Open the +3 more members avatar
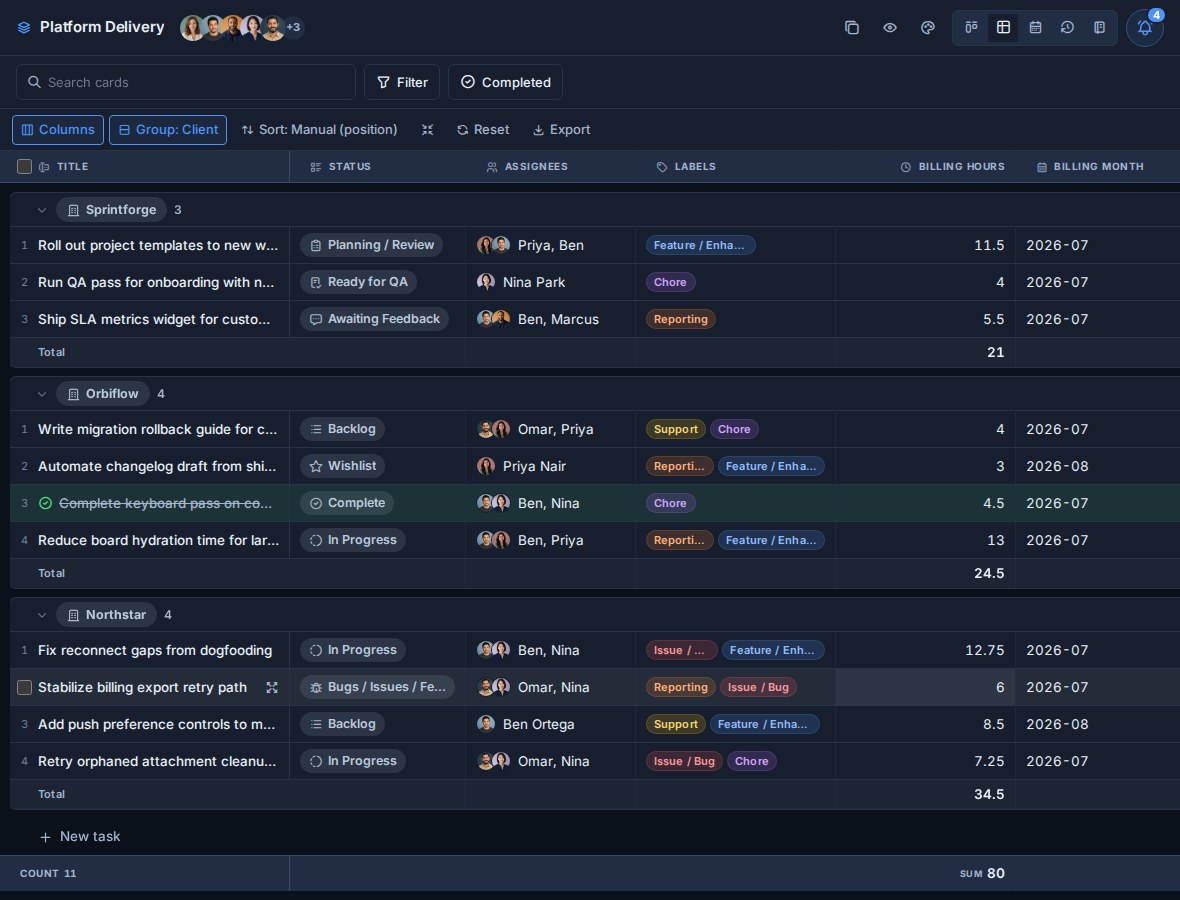 point(293,28)
